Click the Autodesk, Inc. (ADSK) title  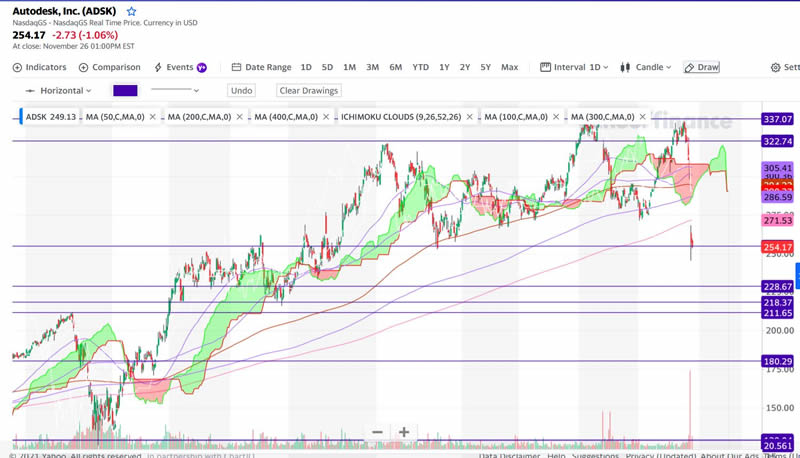click(x=64, y=11)
